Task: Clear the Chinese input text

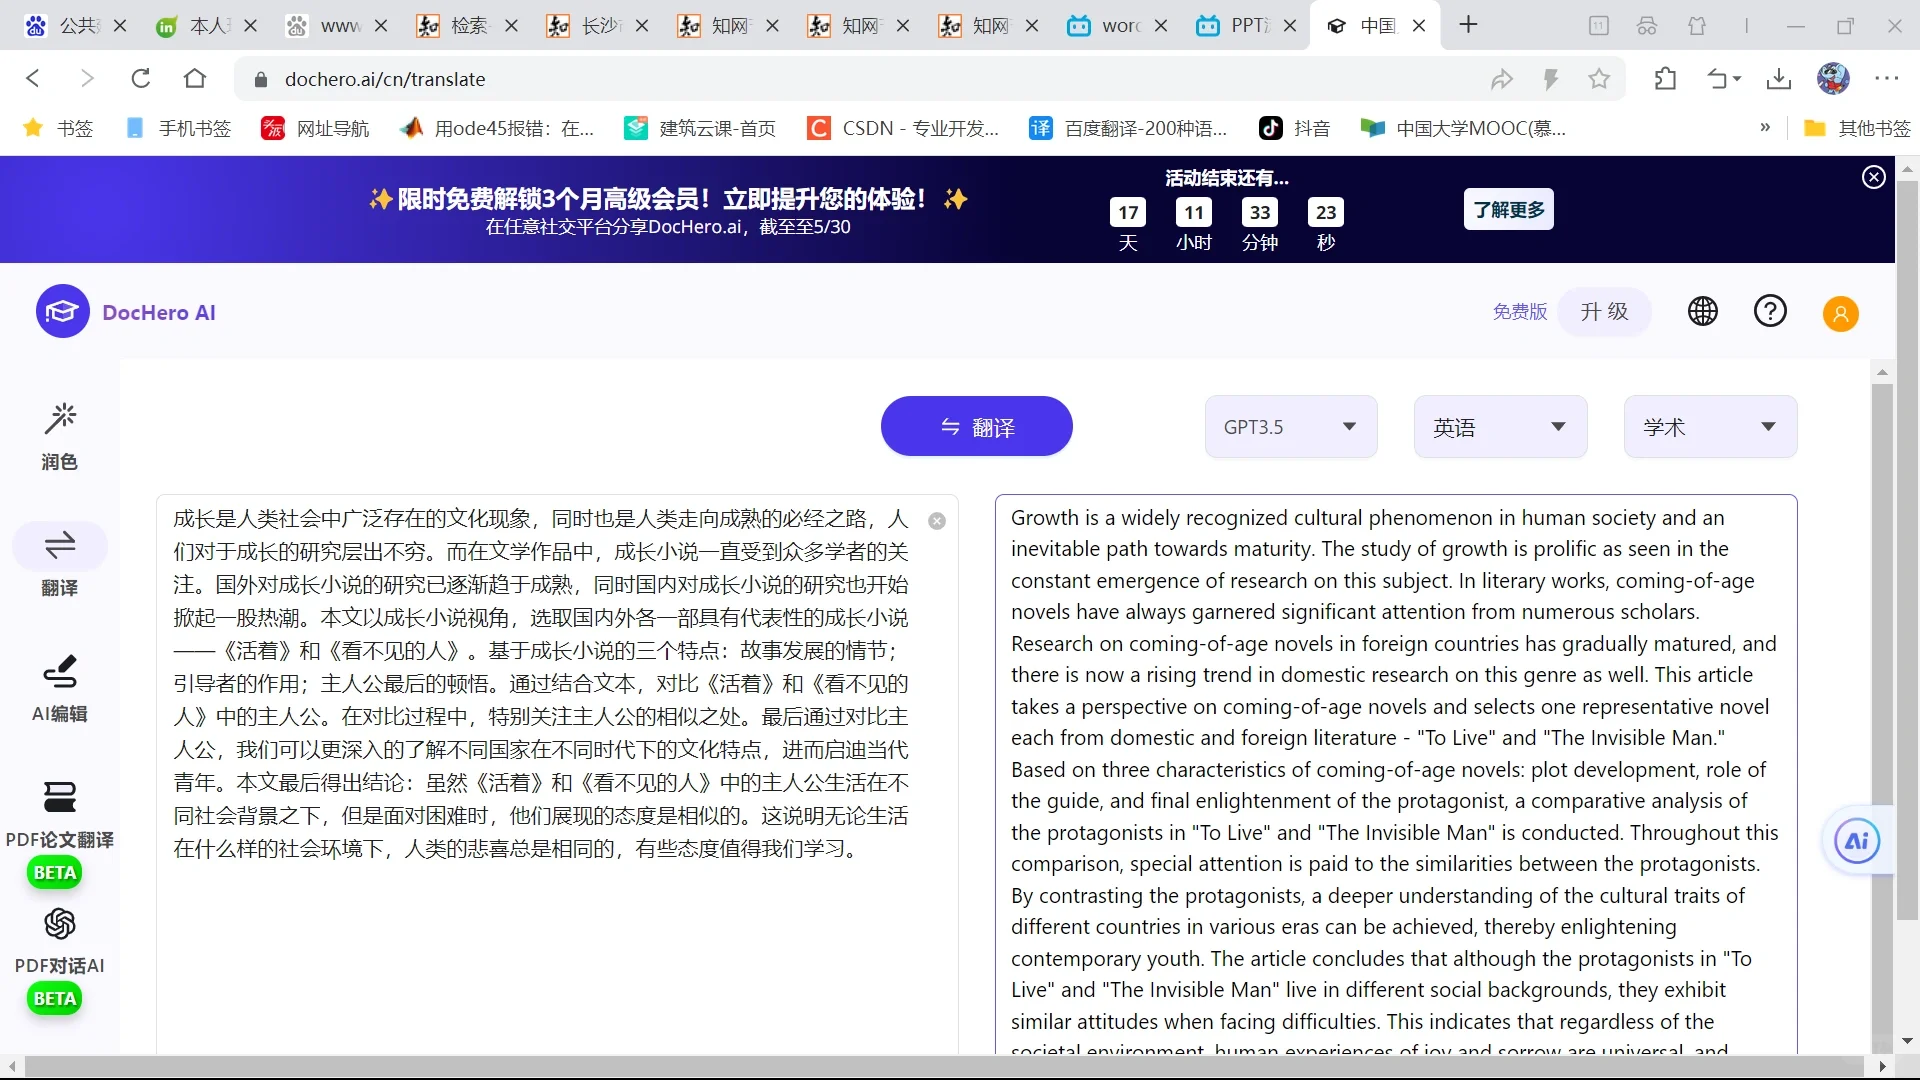Action: click(x=937, y=521)
